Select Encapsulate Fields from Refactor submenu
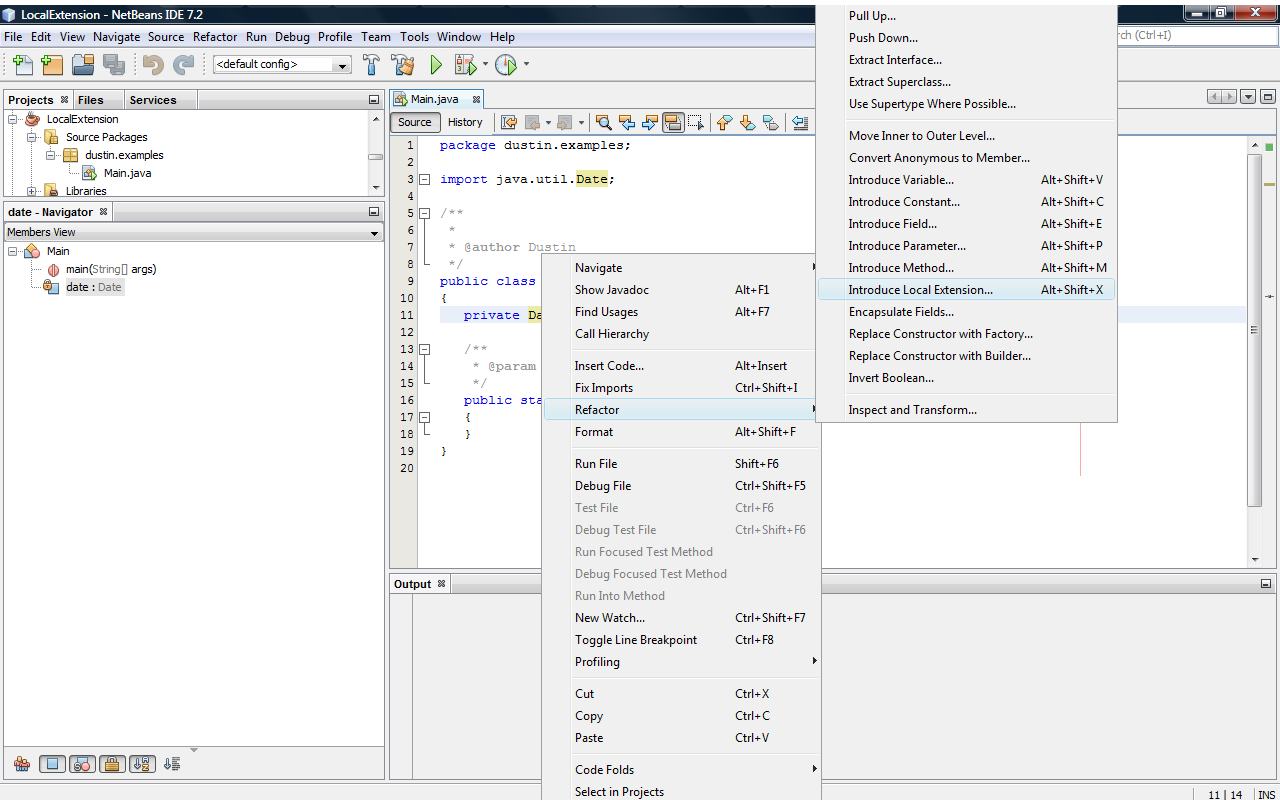Viewport: 1280px width, 800px height. [966, 312]
